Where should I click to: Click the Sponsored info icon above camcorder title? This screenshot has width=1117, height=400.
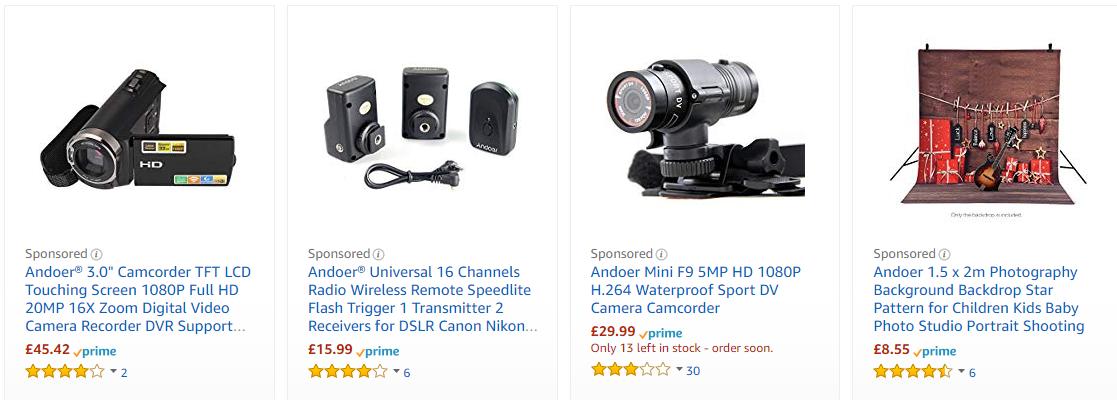[x=97, y=254]
